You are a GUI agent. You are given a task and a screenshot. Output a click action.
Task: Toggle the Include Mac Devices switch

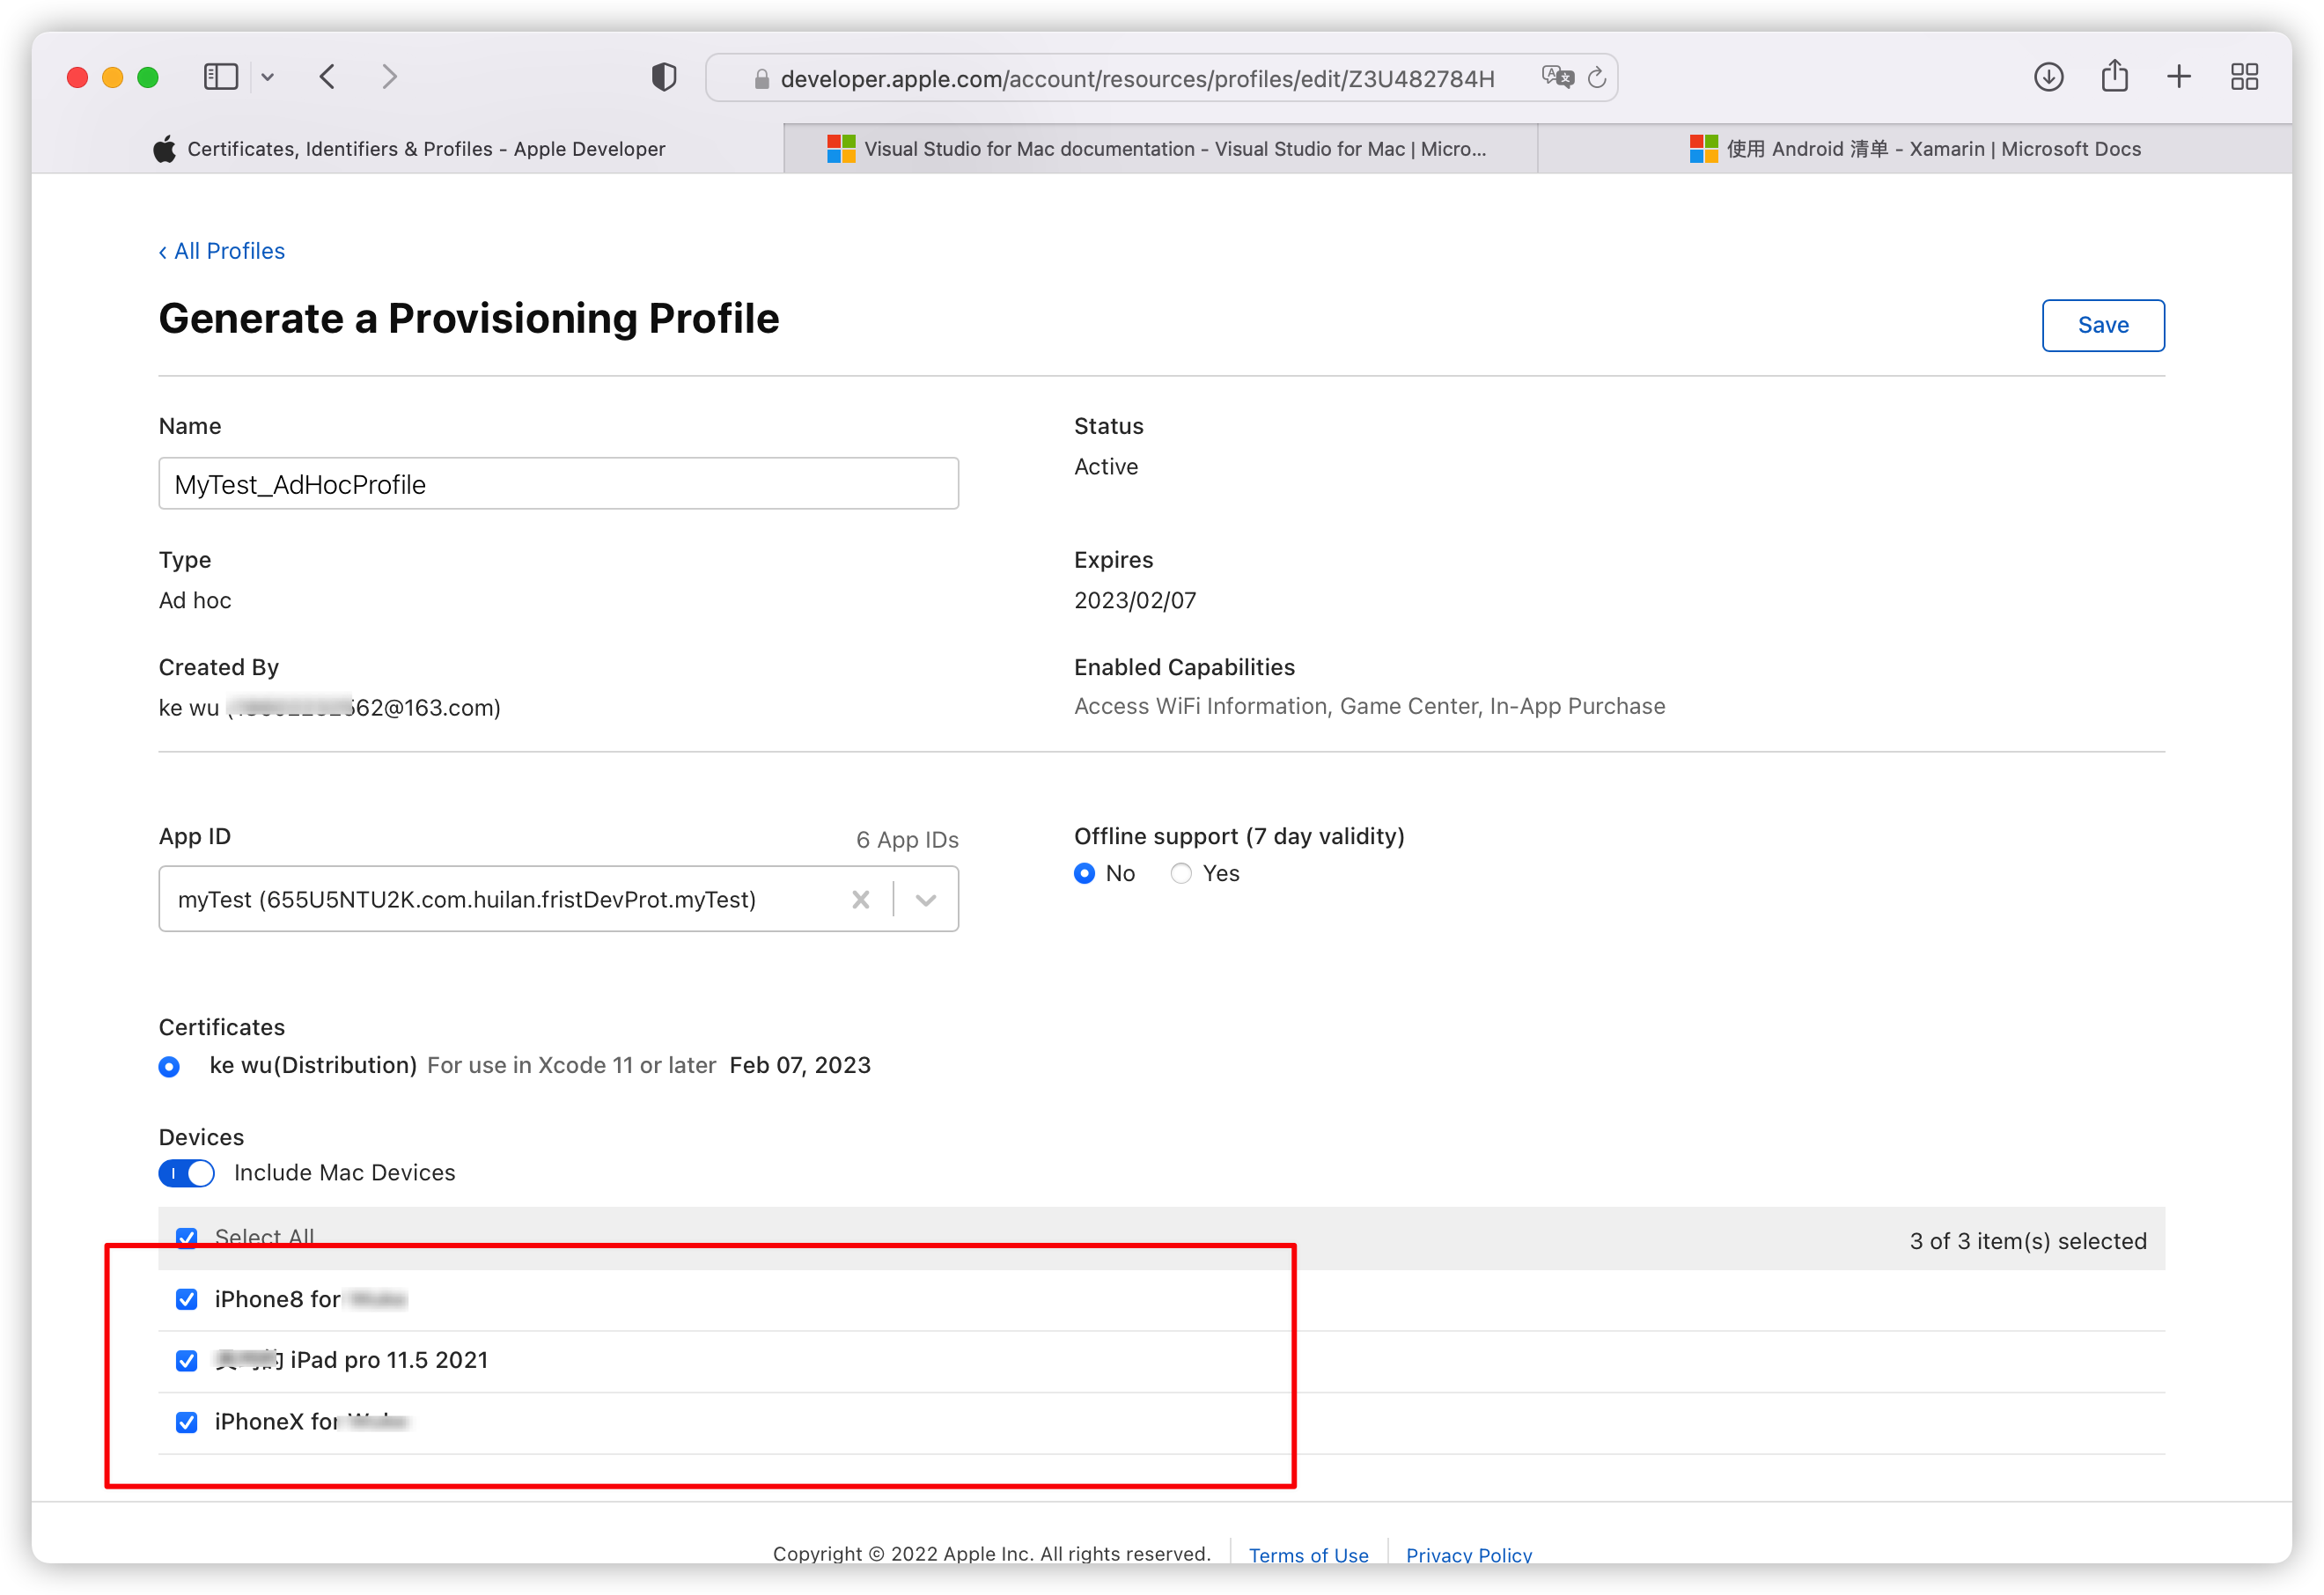187,1173
